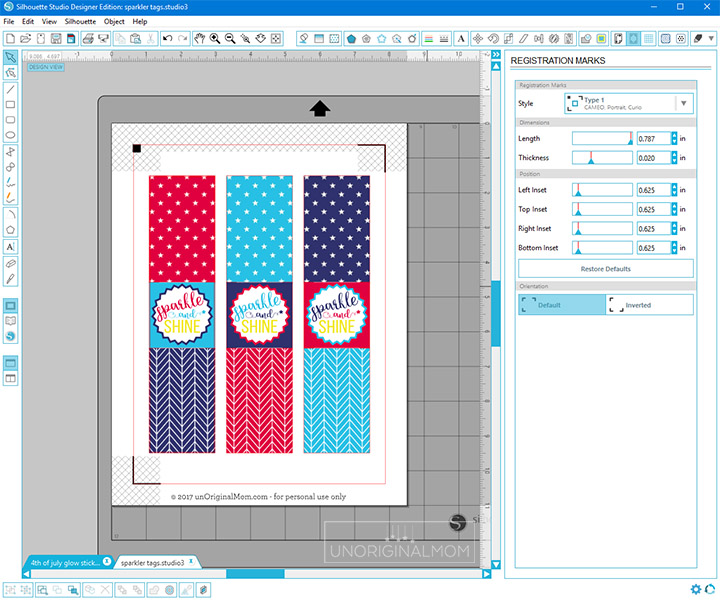
Task: Select the Text tool in left toolbar
Action: click(11, 247)
